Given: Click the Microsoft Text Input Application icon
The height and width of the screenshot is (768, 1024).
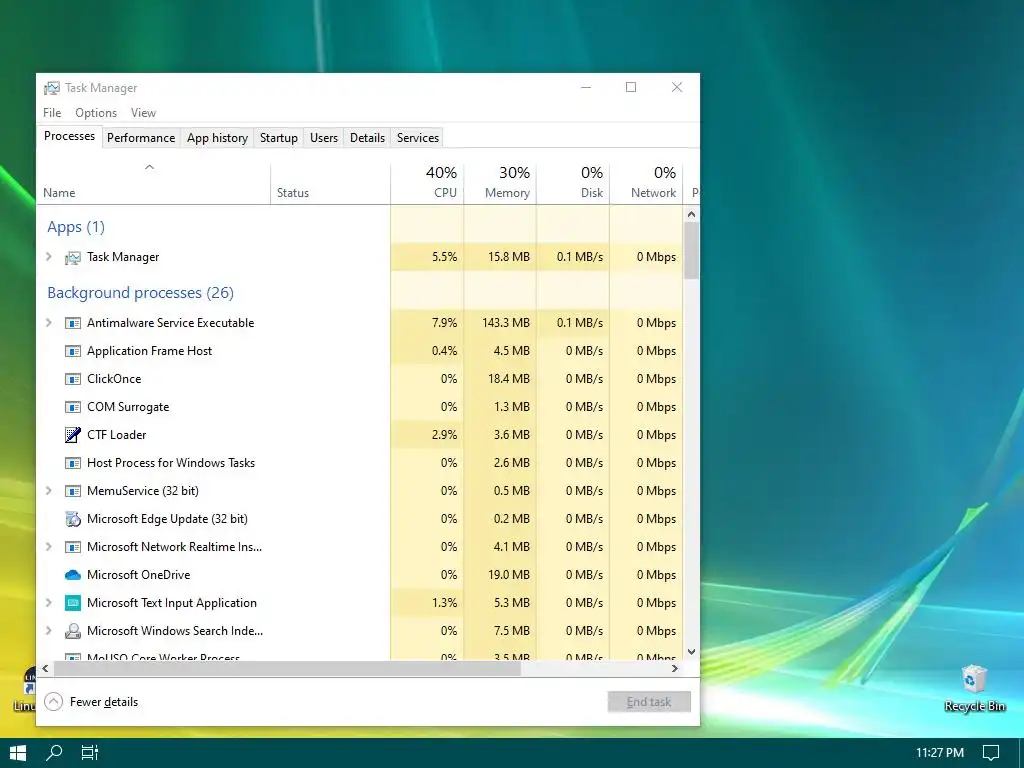Looking at the screenshot, I should (x=72, y=603).
